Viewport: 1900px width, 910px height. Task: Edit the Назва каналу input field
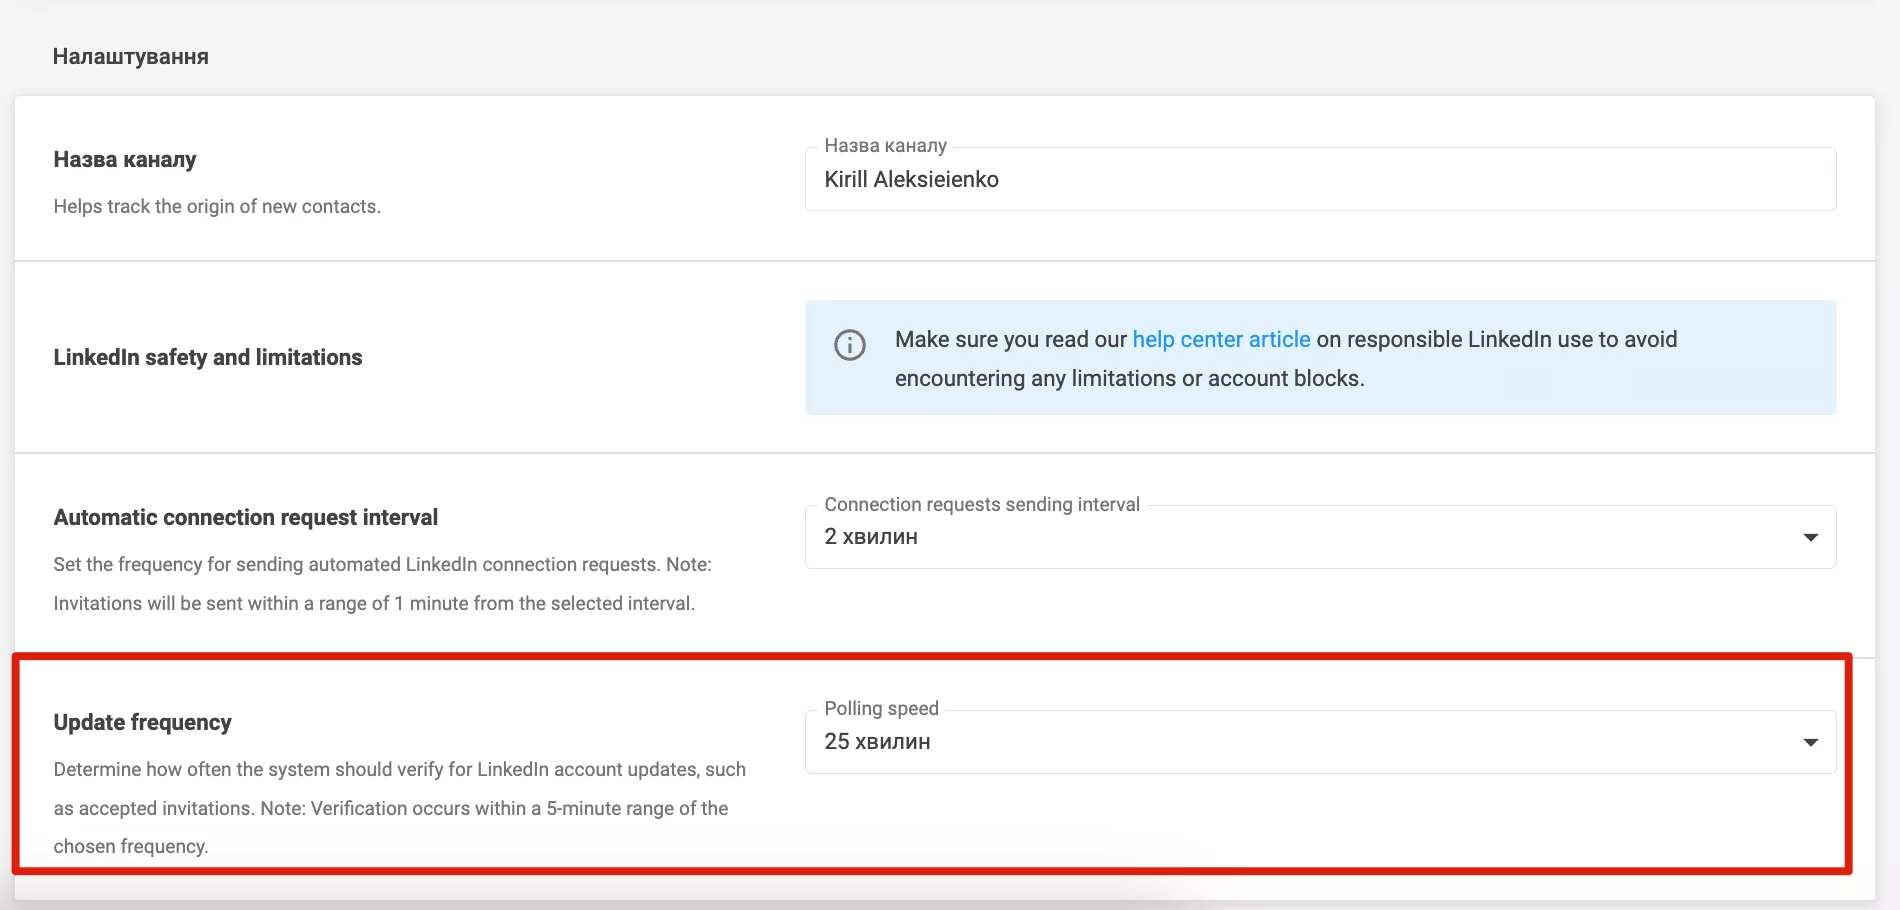(1320, 179)
